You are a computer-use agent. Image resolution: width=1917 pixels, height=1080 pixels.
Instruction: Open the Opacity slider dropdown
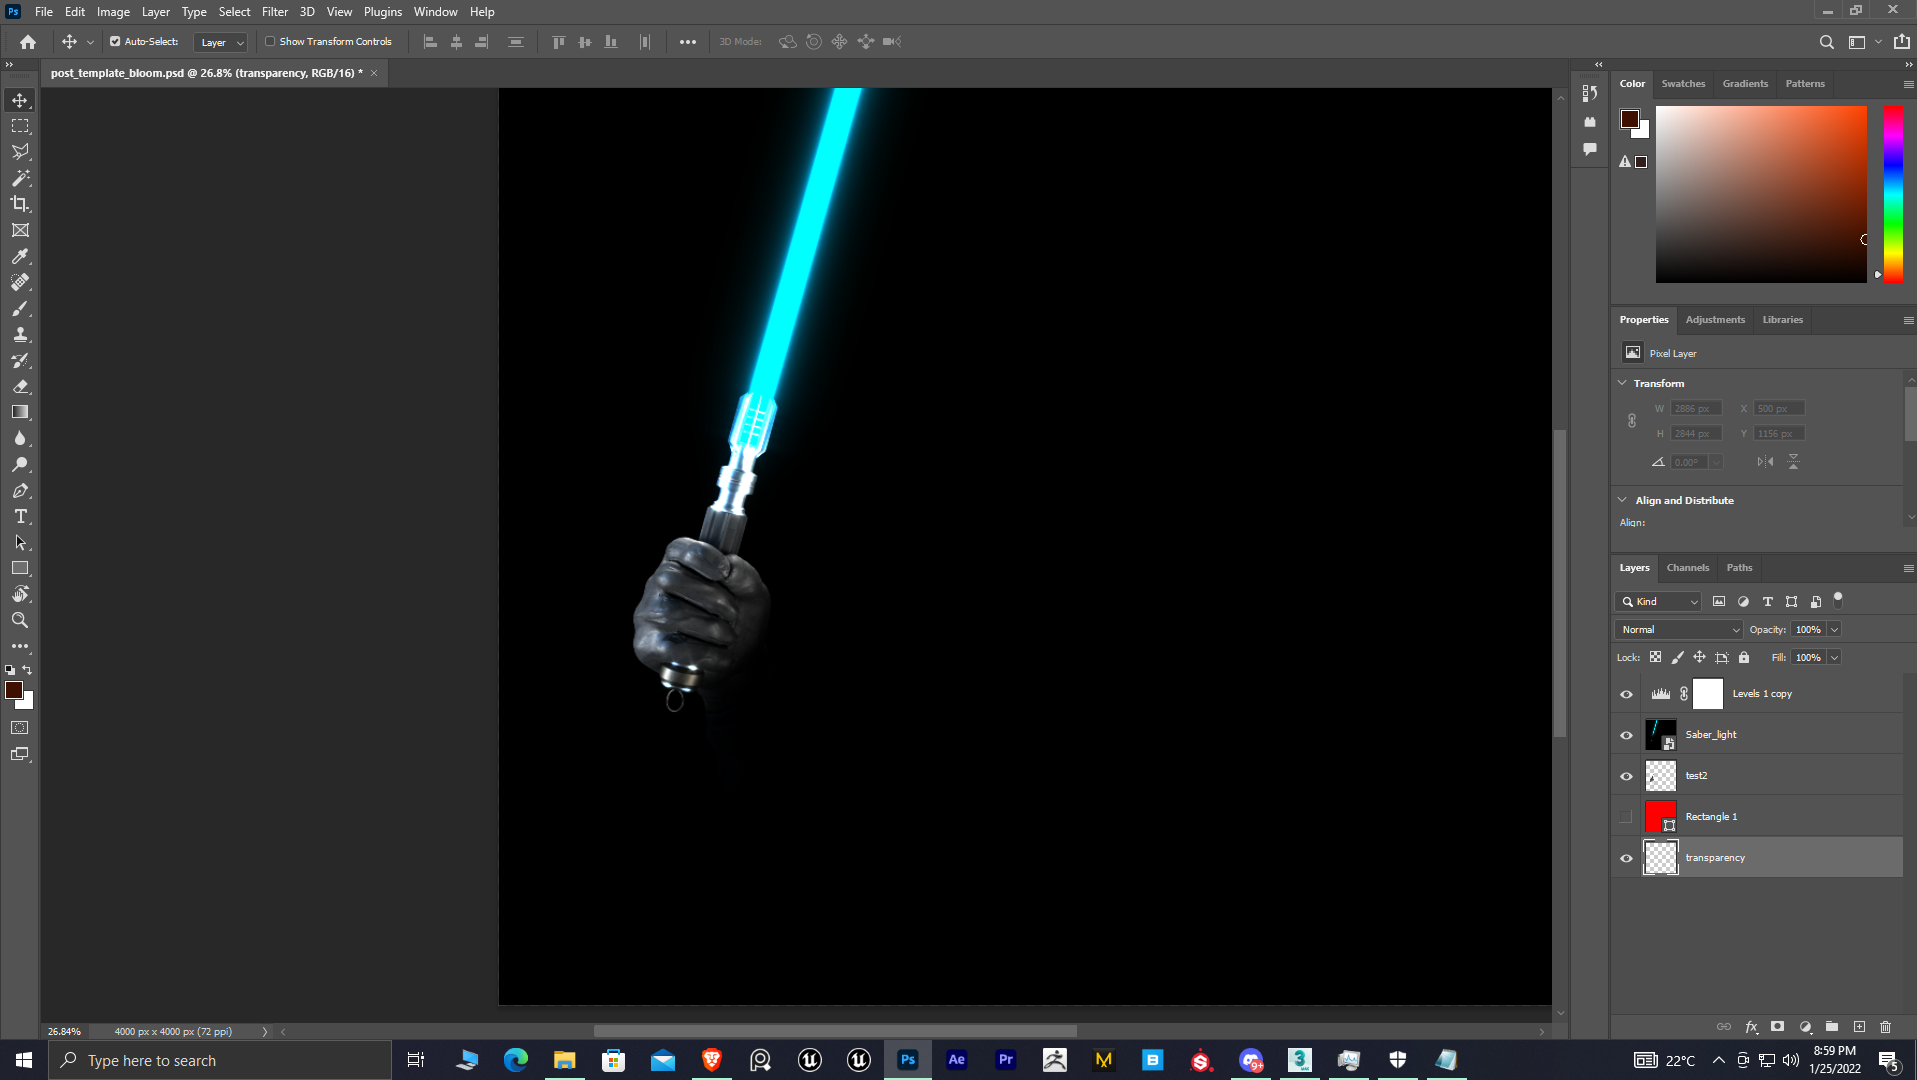1834,630
